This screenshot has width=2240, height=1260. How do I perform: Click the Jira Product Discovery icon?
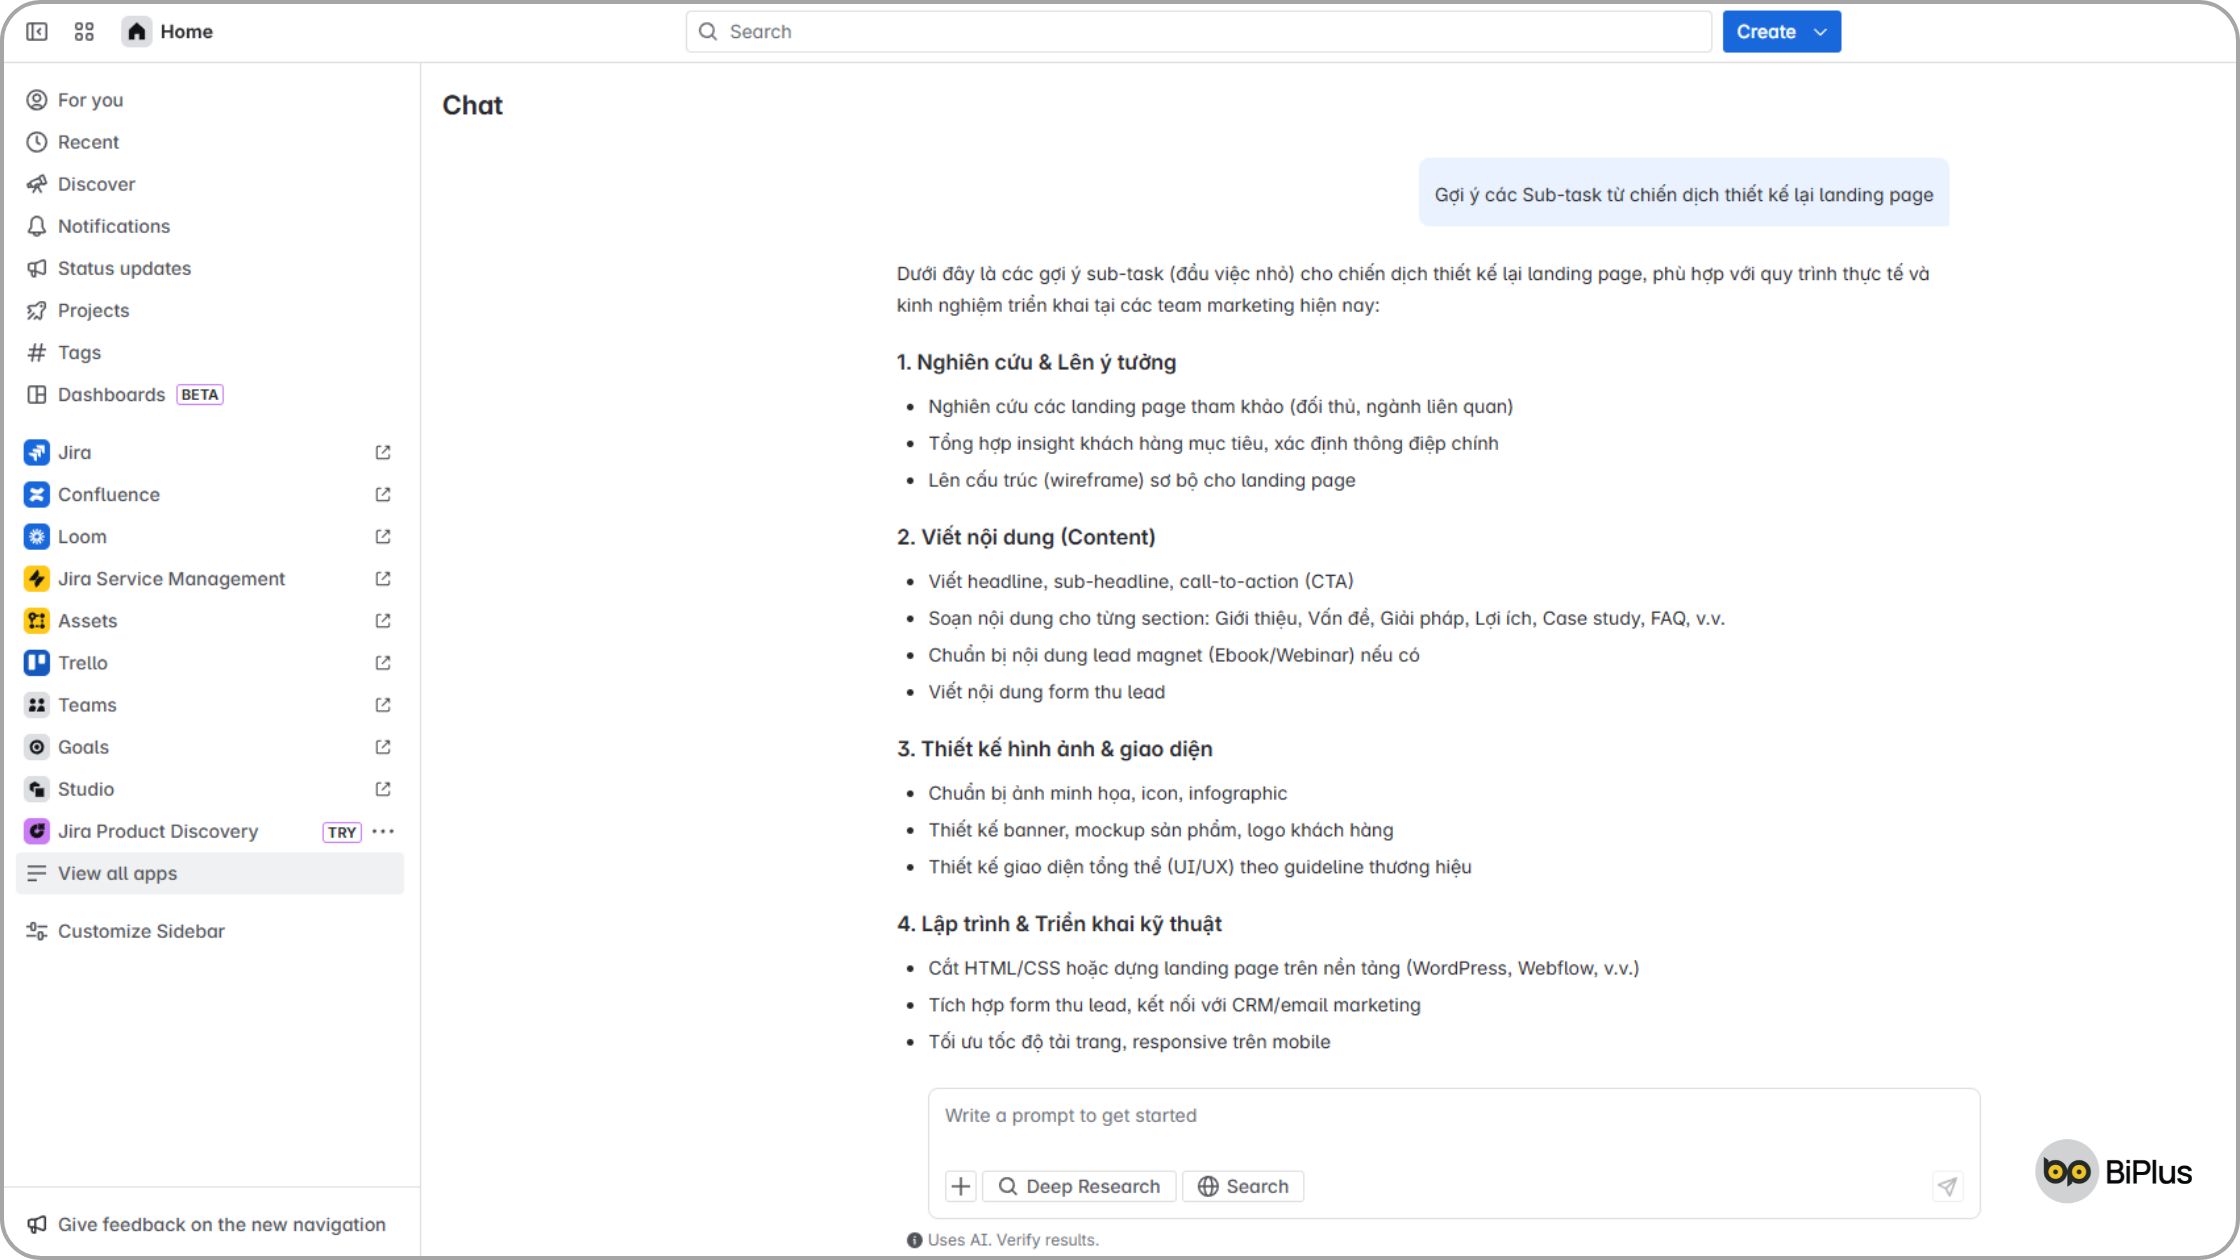coord(37,830)
